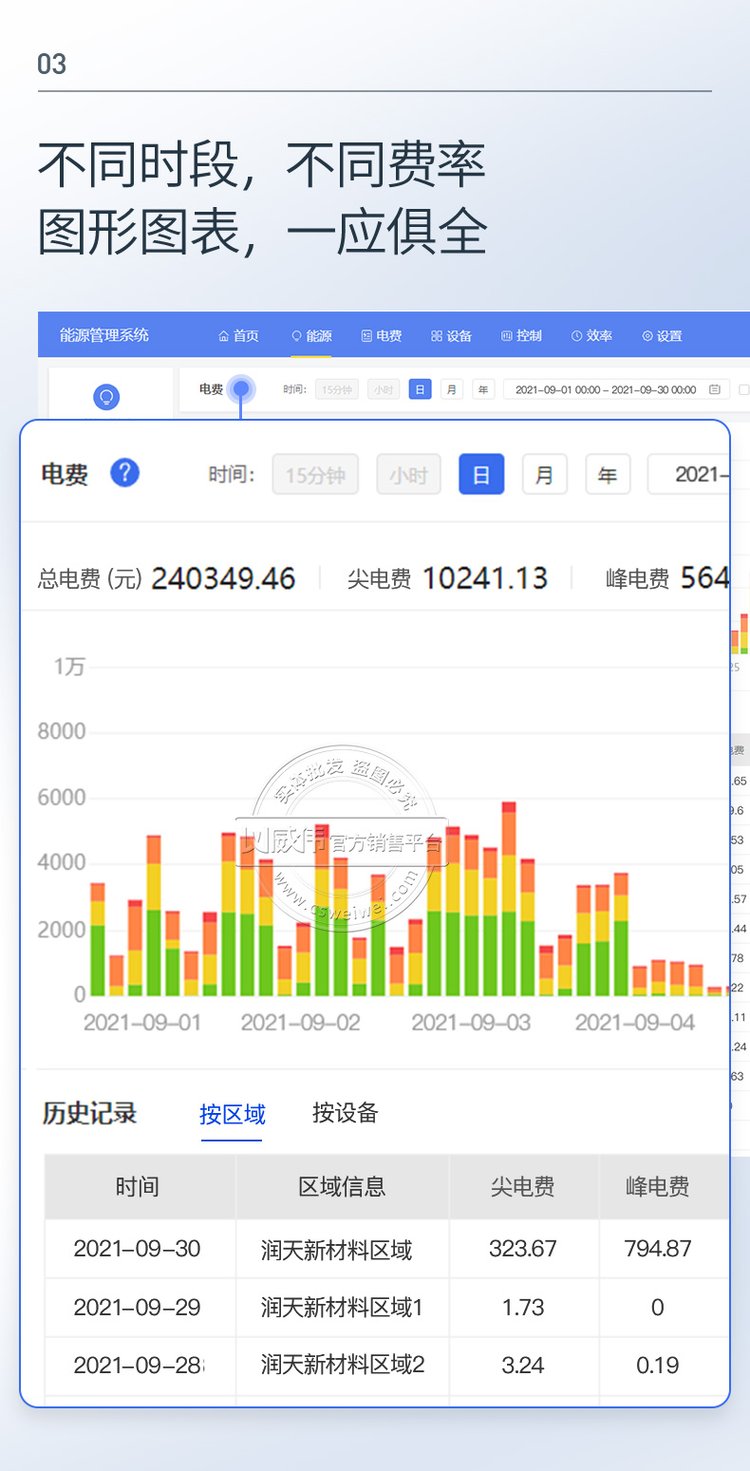The width and height of the screenshot is (750, 1471).
Task: Switch large time selector to 年
Action: pos(607,475)
